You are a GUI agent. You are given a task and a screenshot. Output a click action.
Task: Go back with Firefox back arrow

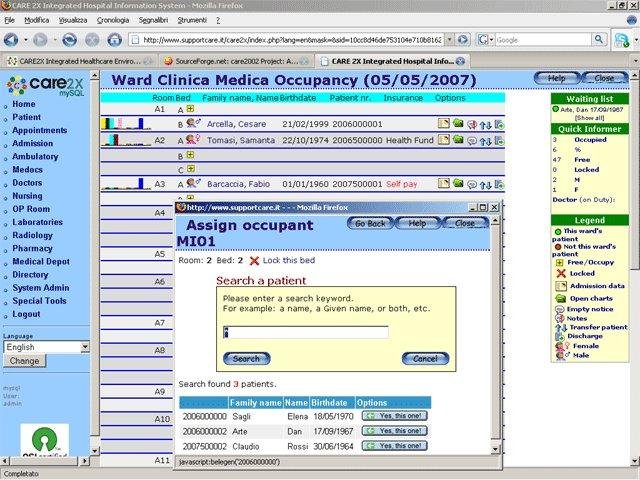(x=11, y=40)
